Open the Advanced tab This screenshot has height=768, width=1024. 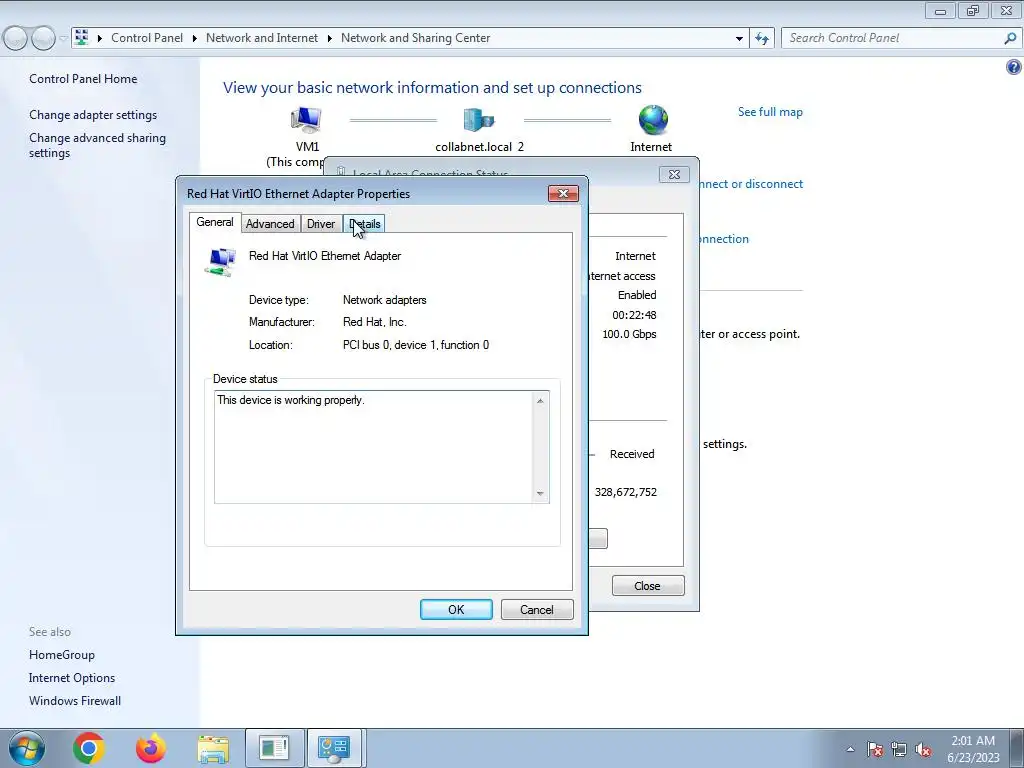pos(270,224)
